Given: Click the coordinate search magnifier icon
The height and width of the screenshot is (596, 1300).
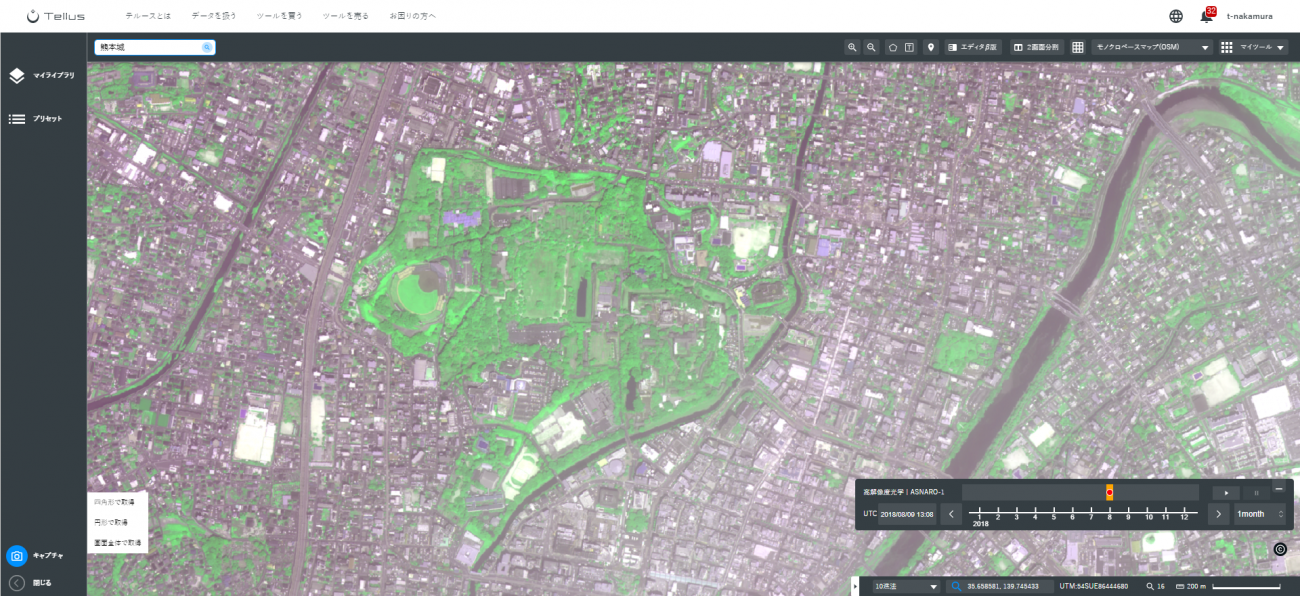Looking at the screenshot, I should 955,586.
